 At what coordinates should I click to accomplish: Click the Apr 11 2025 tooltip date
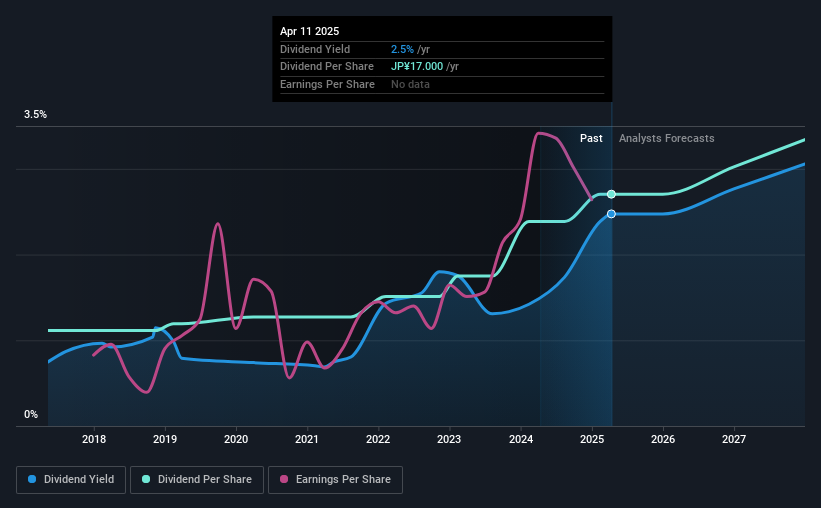click(x=309, y=31)
